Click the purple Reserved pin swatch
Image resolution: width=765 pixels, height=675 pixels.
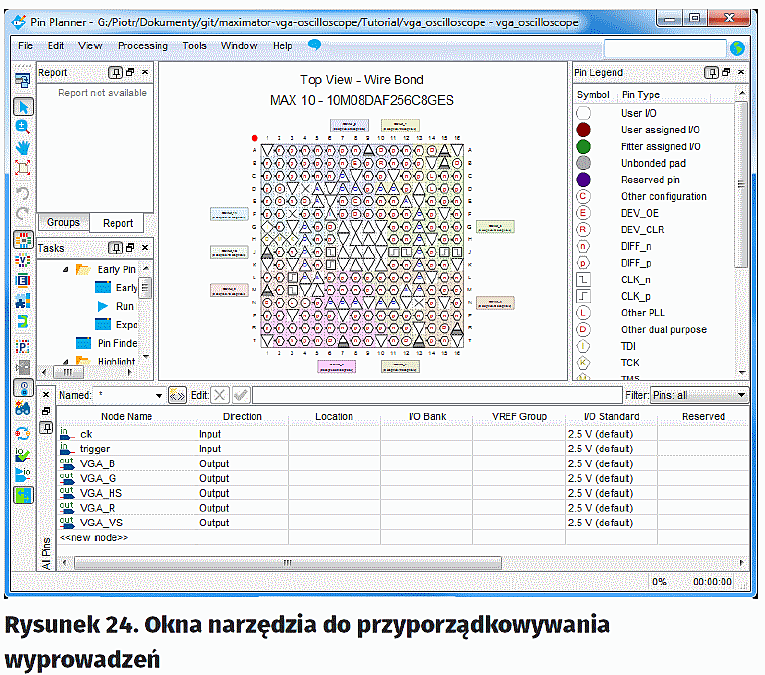click(x=584, y=180)
